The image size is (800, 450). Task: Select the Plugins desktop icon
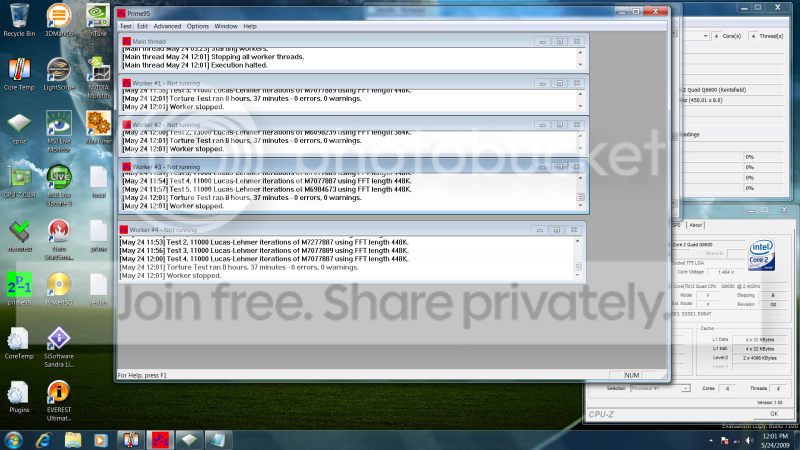[x=19, y=397]
